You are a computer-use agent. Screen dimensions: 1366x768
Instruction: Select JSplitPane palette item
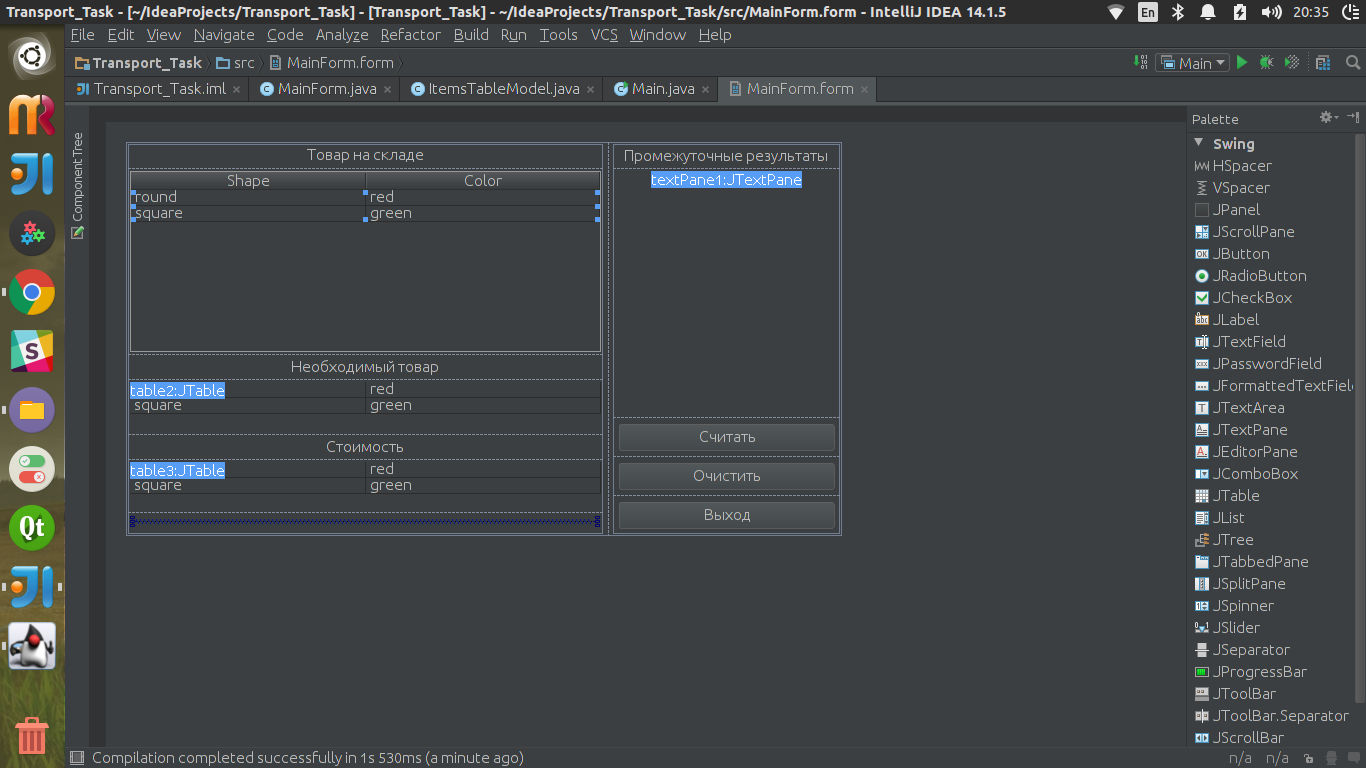click(x=1240, y=584)
